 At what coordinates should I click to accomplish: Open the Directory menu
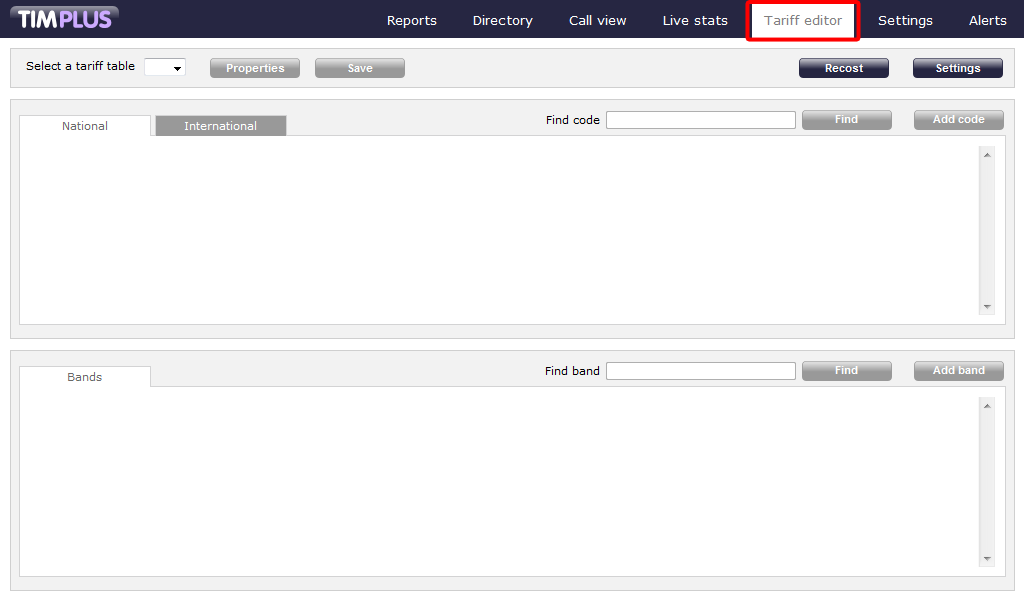point(502,20)
